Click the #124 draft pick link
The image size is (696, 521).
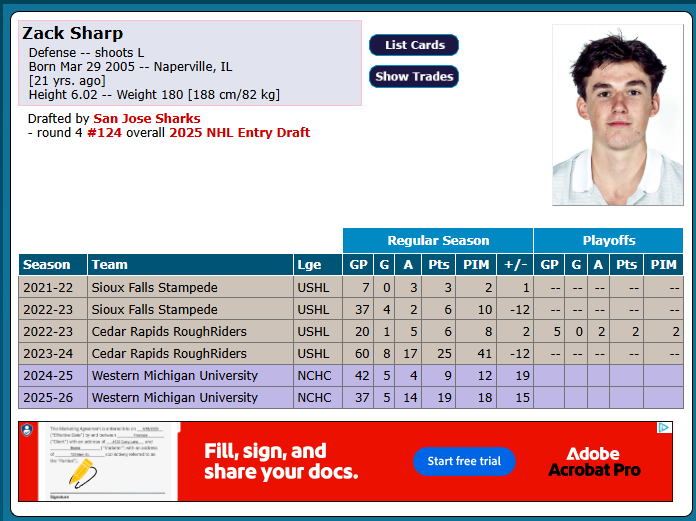click(104, 133)
